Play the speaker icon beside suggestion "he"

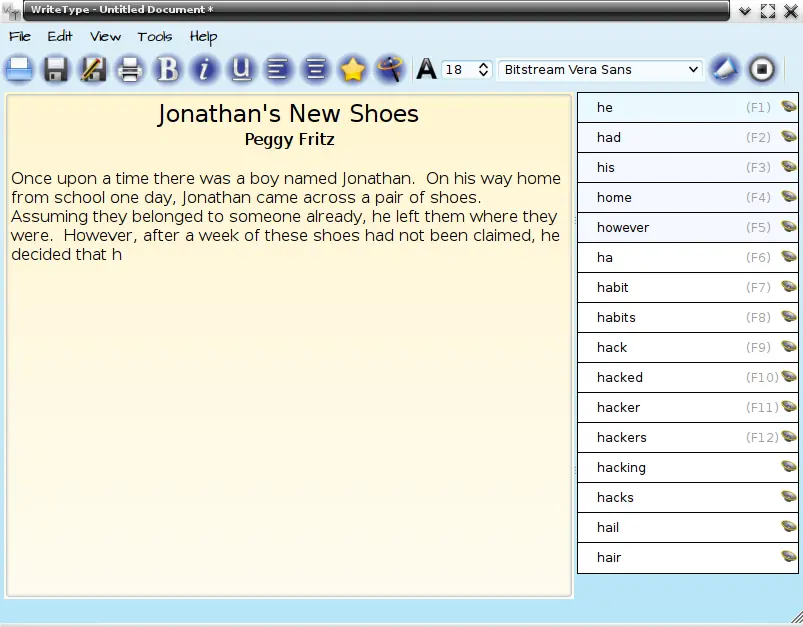(789, 107)
